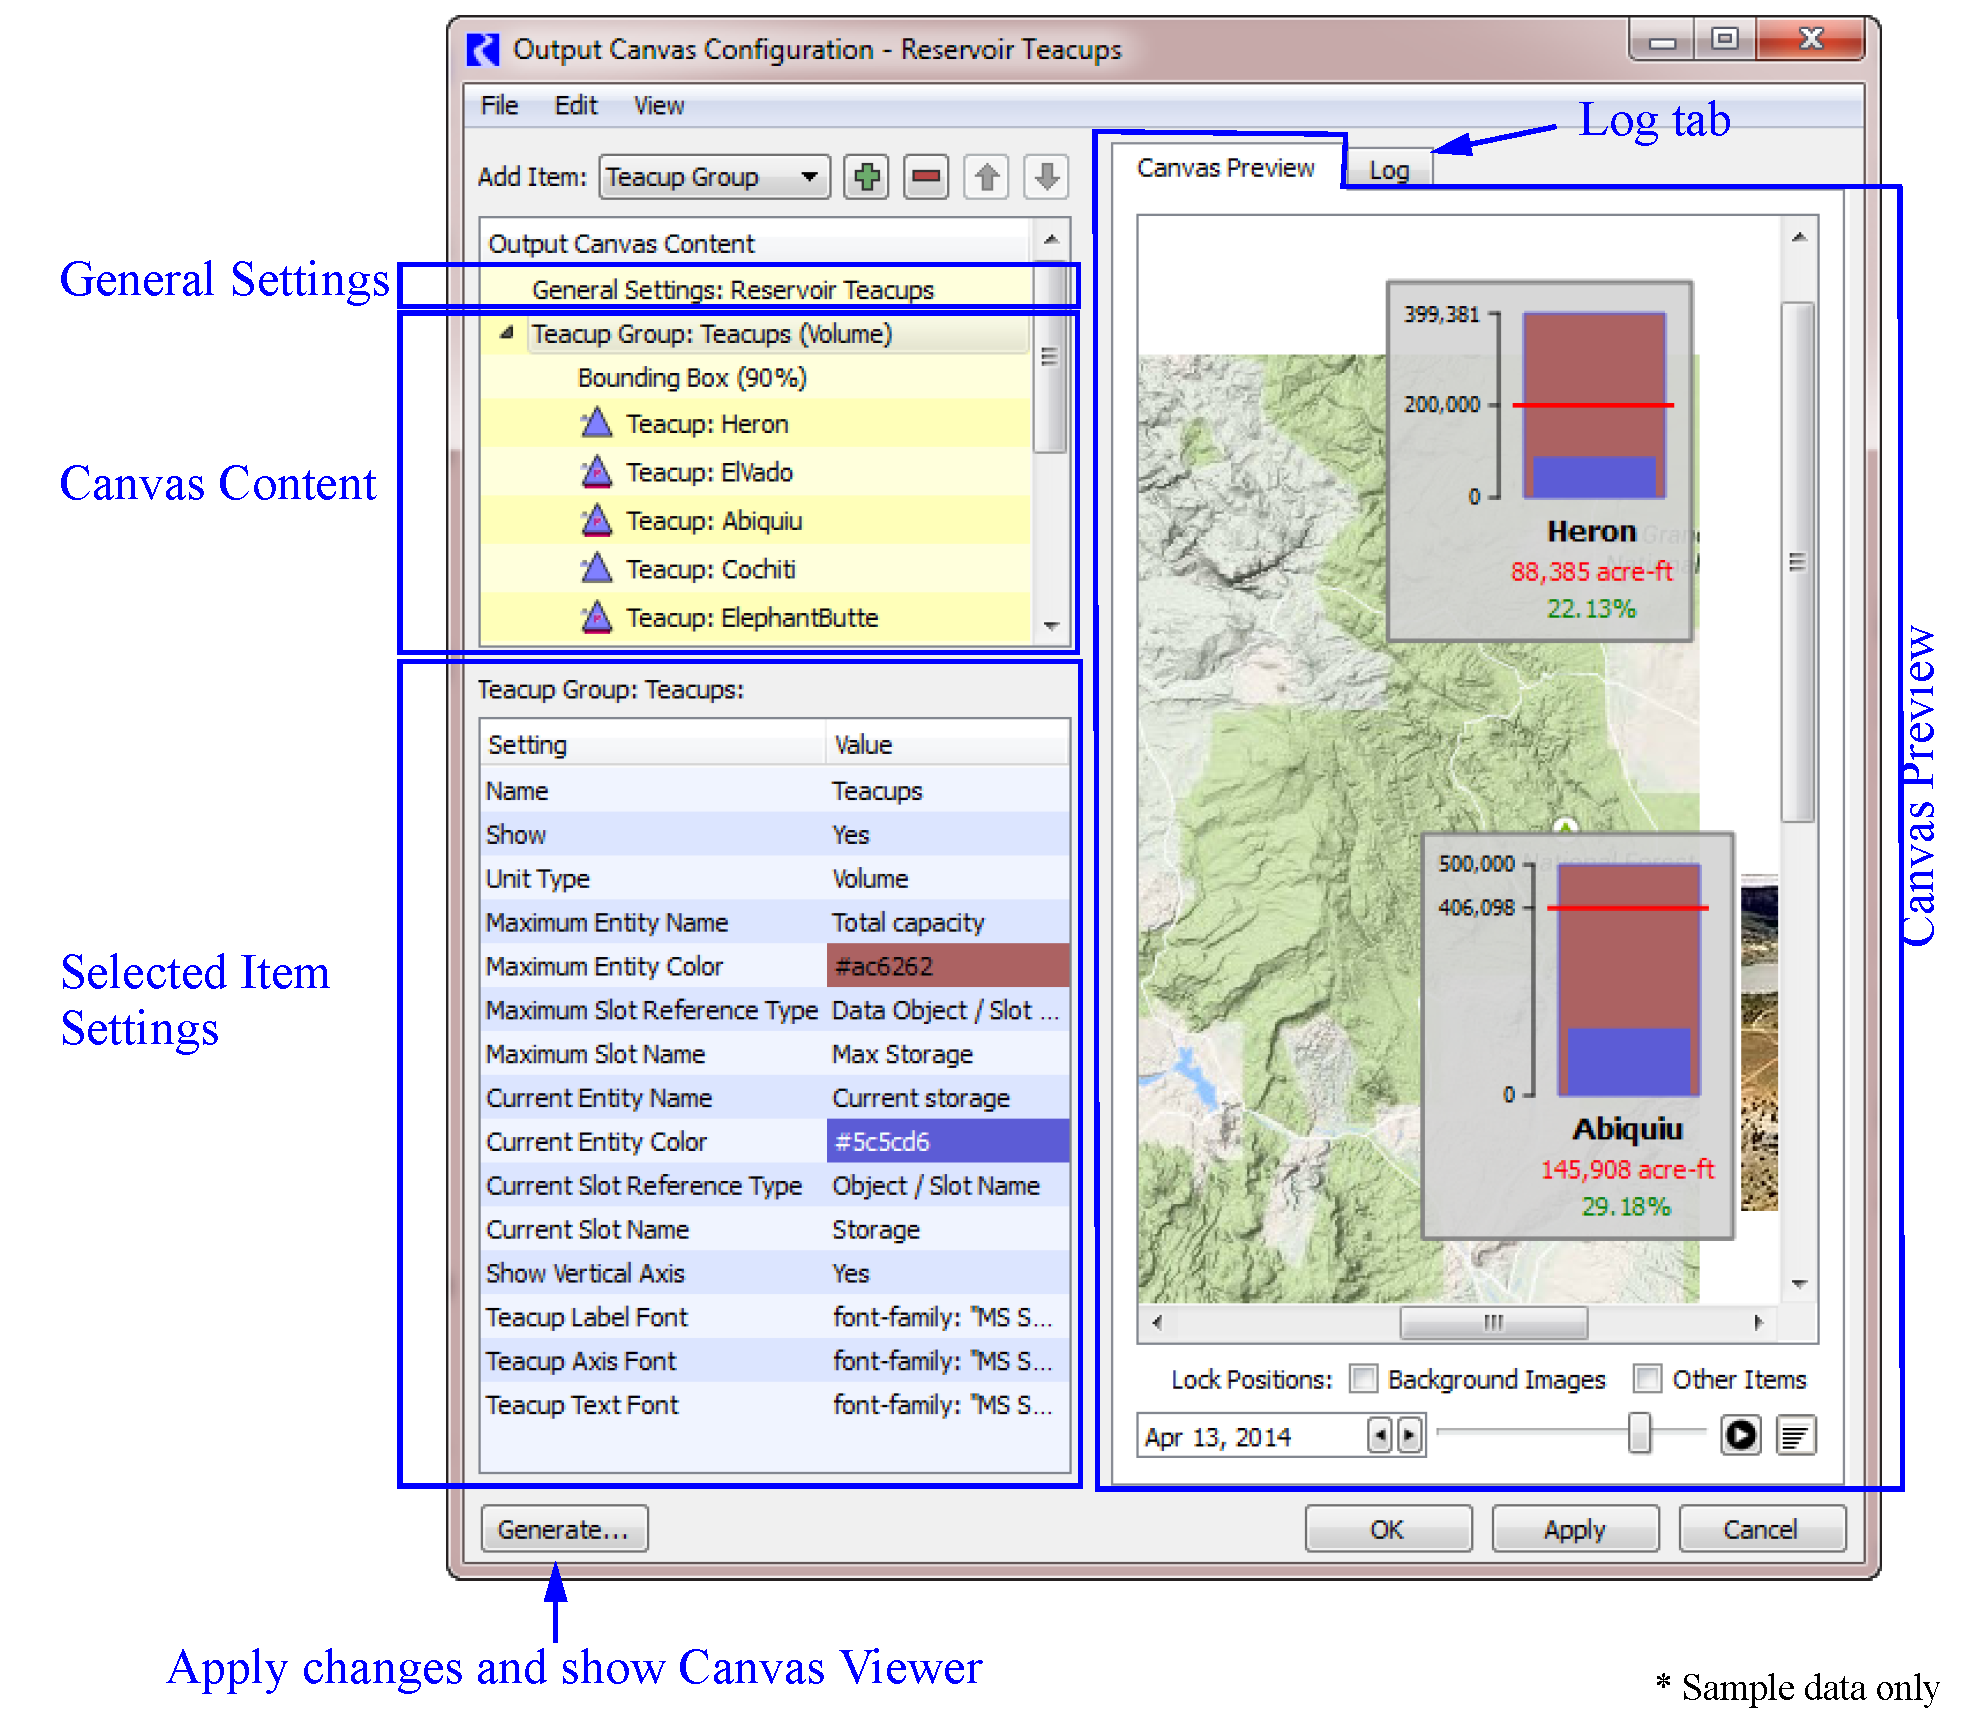This screenshot has width=1963, height=1721.
Task: Click the move item up arrow icon
Action: click(987, 178)
